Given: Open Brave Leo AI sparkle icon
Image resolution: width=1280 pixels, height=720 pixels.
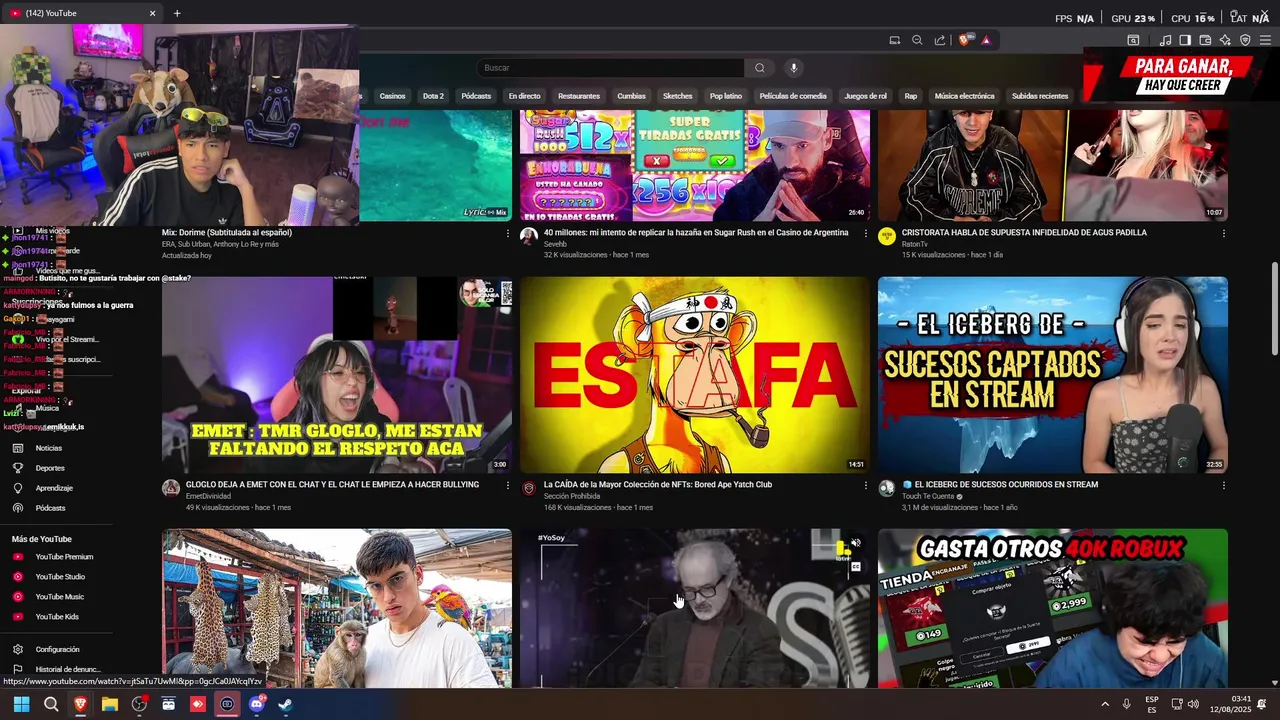Looking at the screenshot, I should [1225, 40].
